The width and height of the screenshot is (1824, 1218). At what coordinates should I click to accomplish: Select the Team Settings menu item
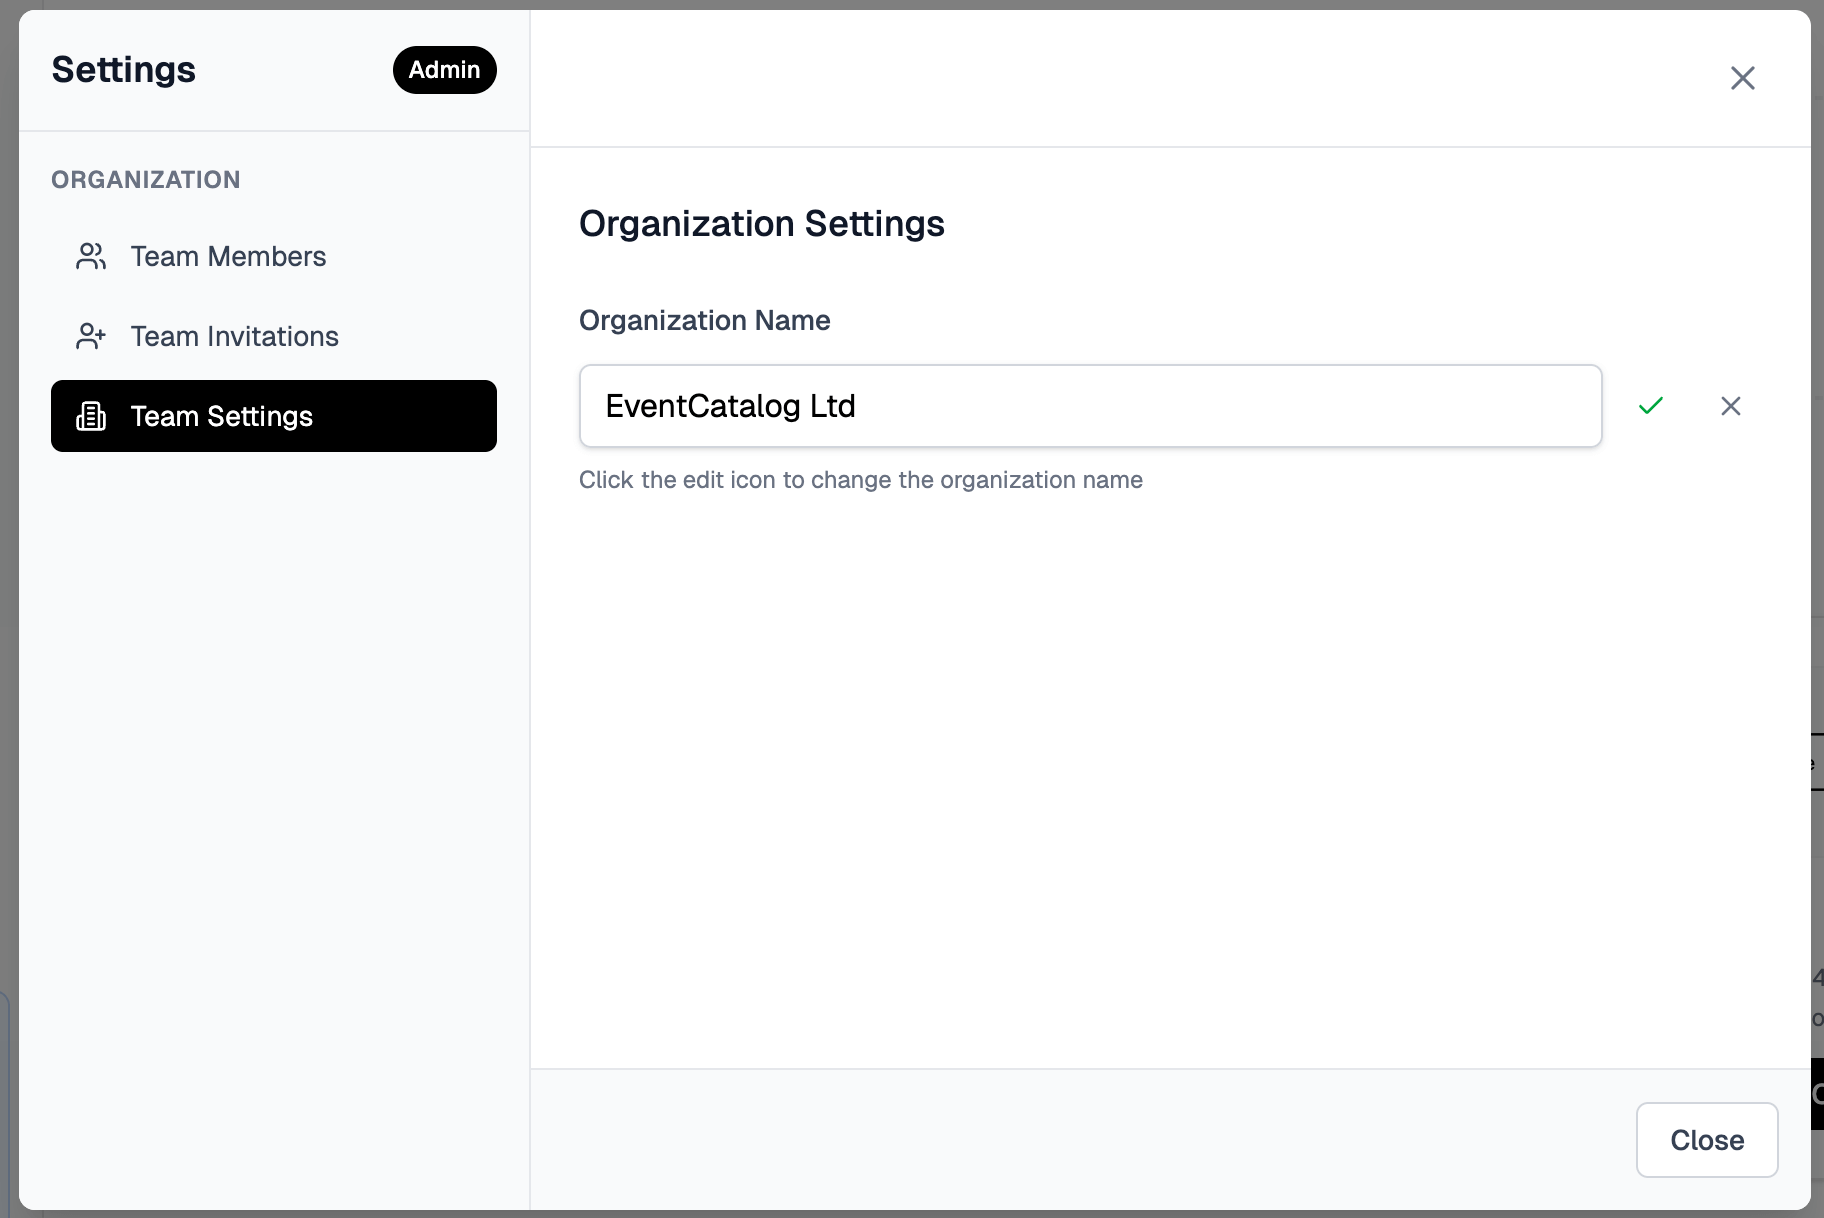(273, 416)
